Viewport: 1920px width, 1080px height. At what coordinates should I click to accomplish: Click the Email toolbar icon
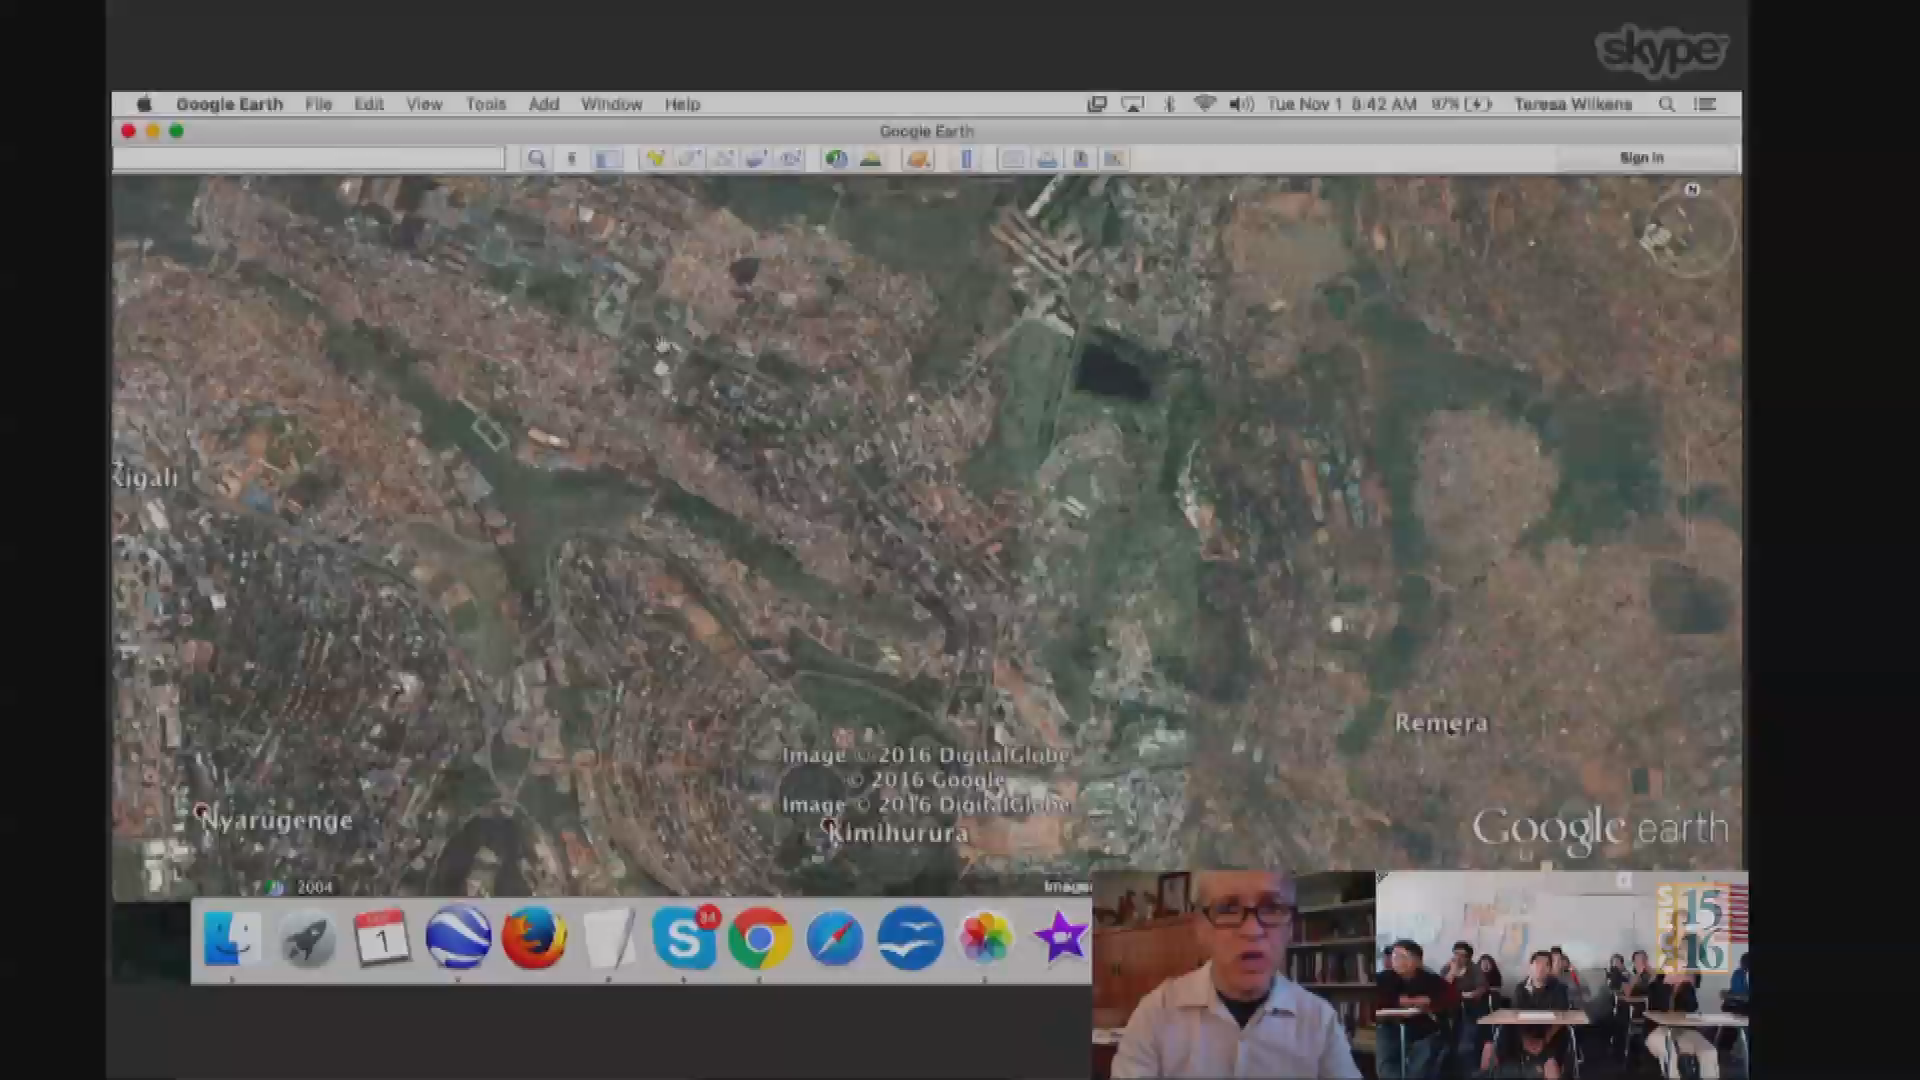[1012, 159]
